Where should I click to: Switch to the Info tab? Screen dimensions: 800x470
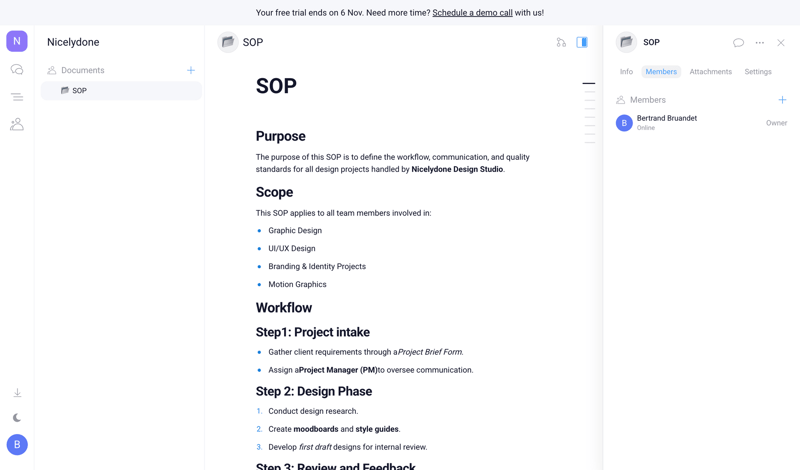(626, 72)
